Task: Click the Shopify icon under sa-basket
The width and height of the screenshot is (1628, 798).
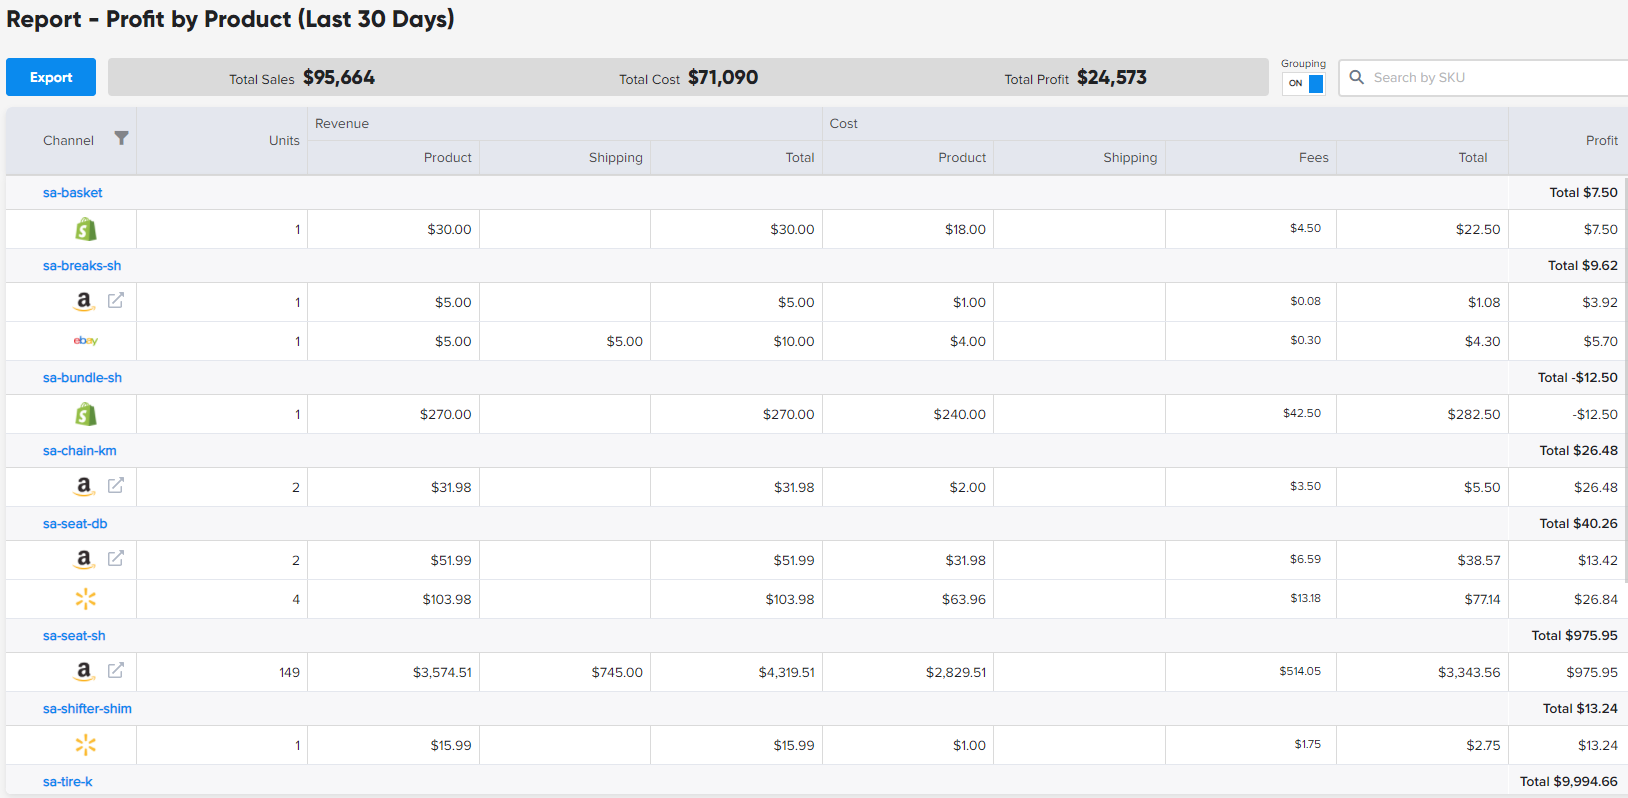Action: [x=86, y=230]
